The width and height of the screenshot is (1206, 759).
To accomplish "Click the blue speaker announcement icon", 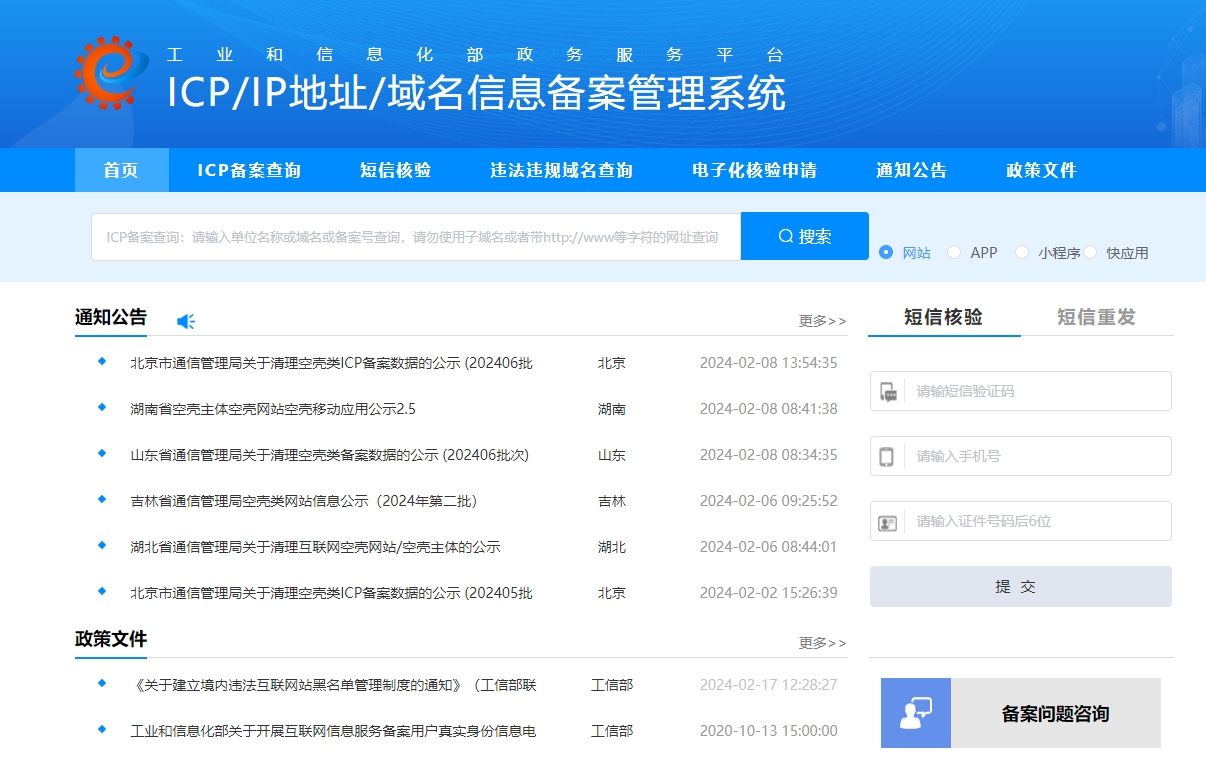I will [186, 321].
